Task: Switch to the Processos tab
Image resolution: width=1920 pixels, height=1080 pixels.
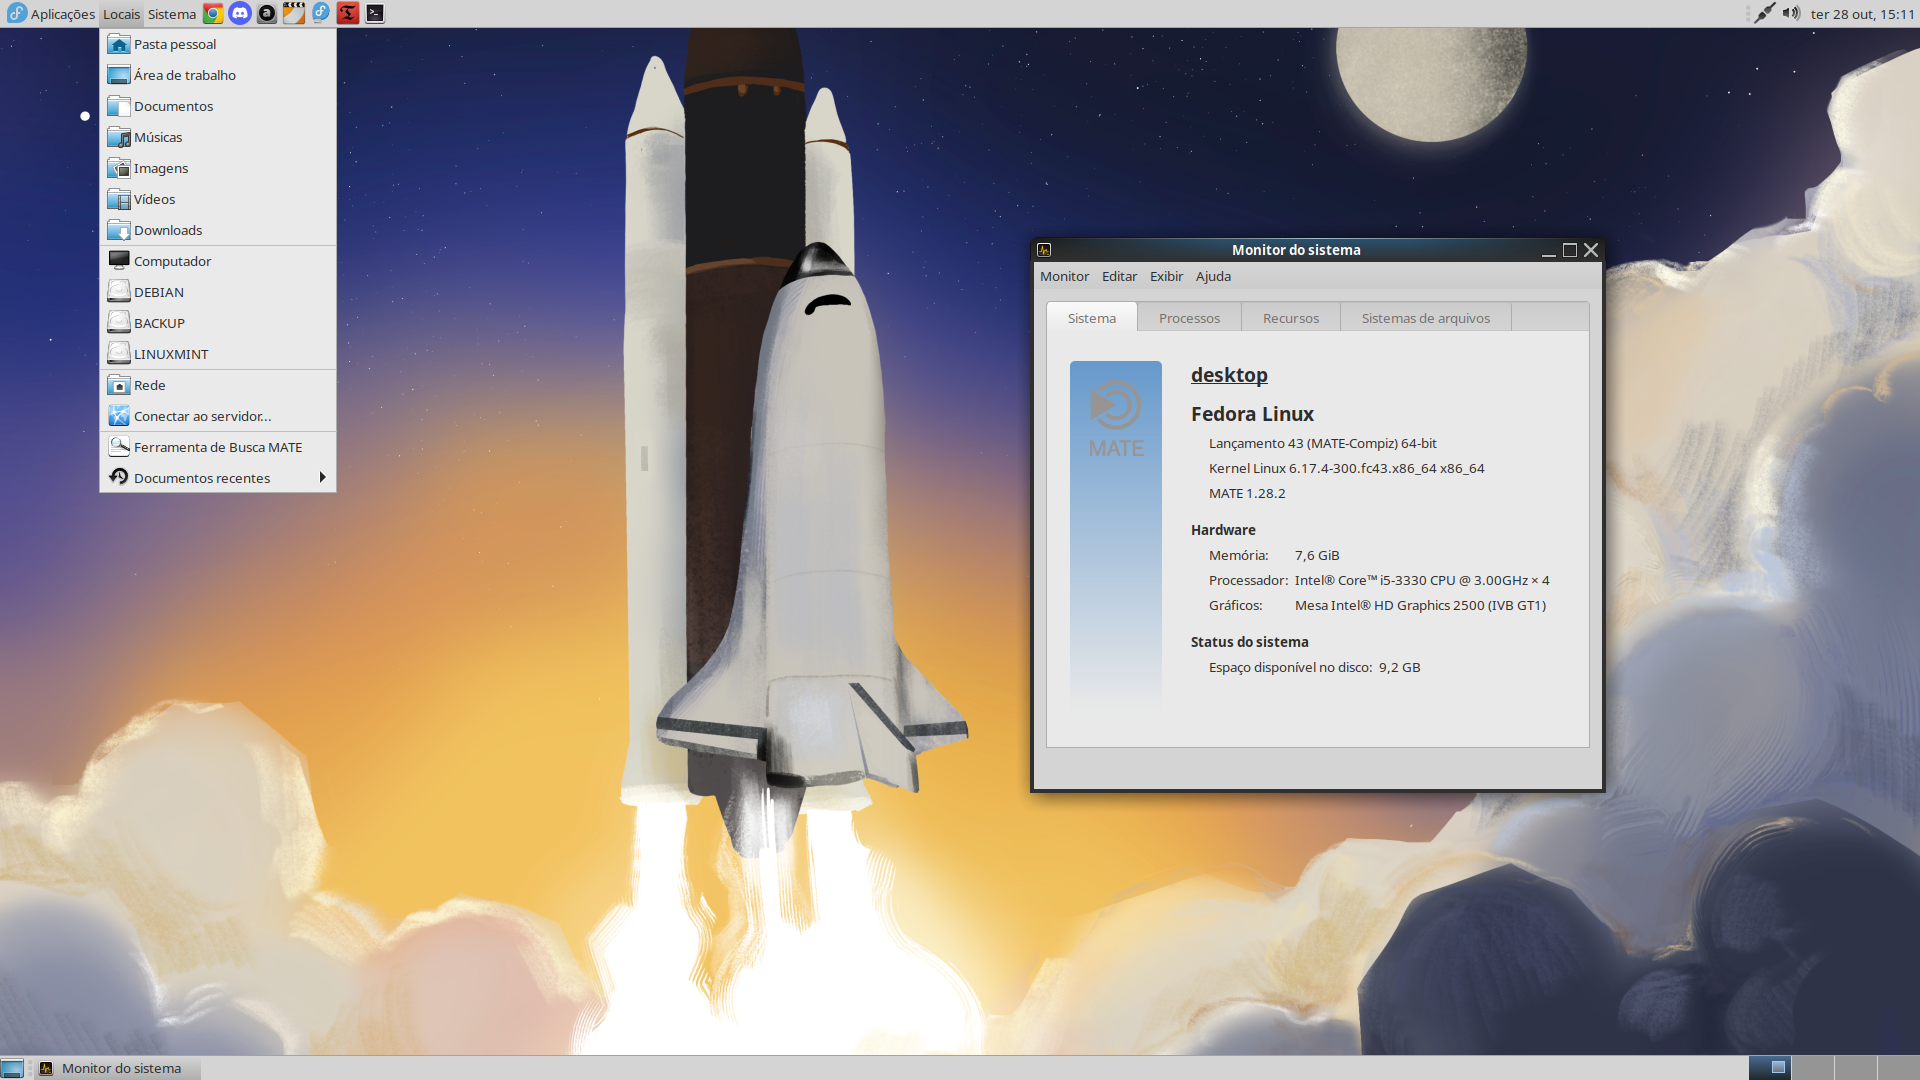Action: click(1189, 318)
